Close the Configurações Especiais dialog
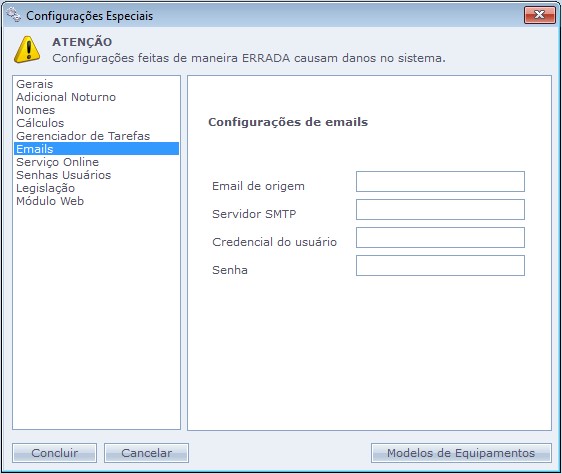The image size is (562, 474). coord(539,15)
